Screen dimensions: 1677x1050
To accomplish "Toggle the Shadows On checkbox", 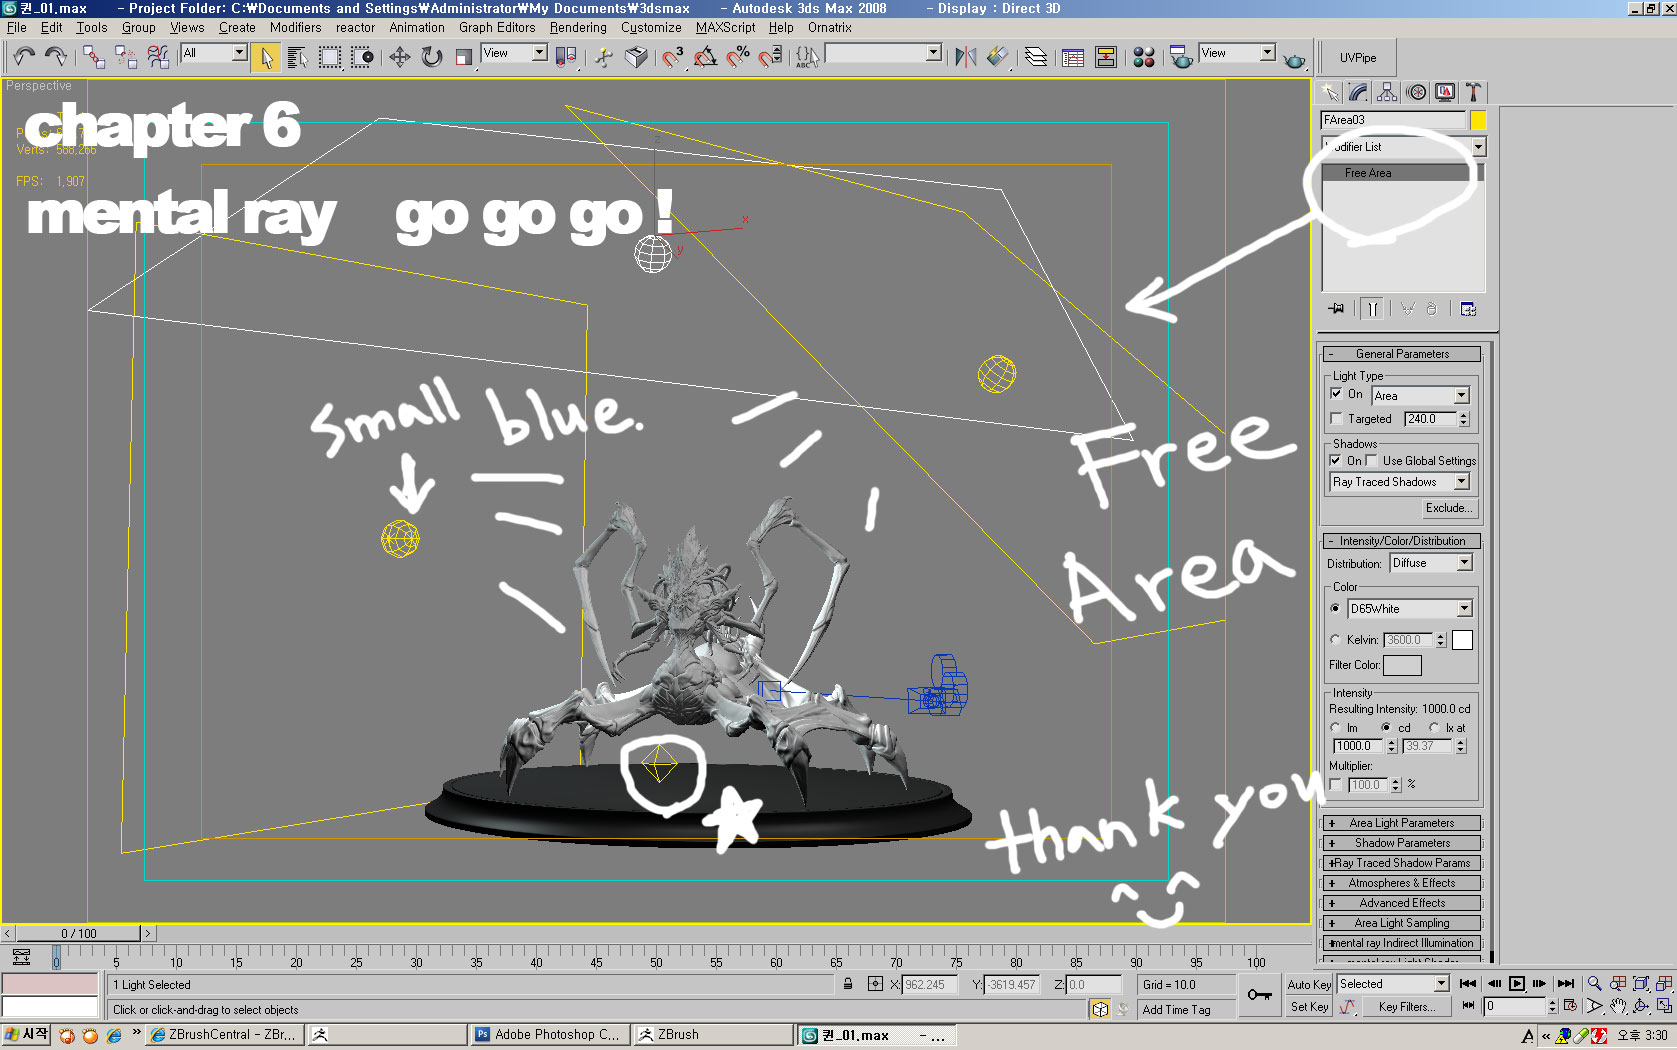I will click(1335, 461).
